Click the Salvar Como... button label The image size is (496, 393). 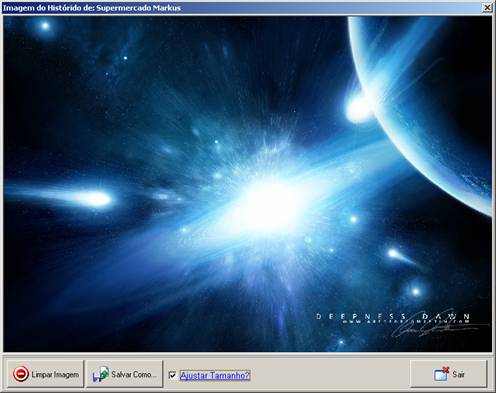pos(134,374)
